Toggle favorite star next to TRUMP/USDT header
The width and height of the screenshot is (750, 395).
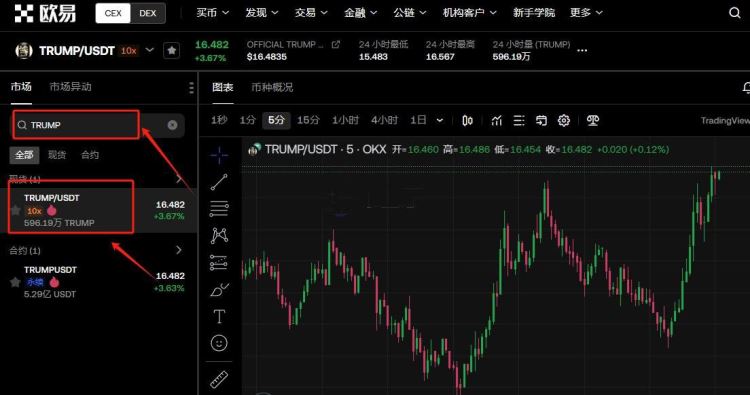tap(171, 50)
